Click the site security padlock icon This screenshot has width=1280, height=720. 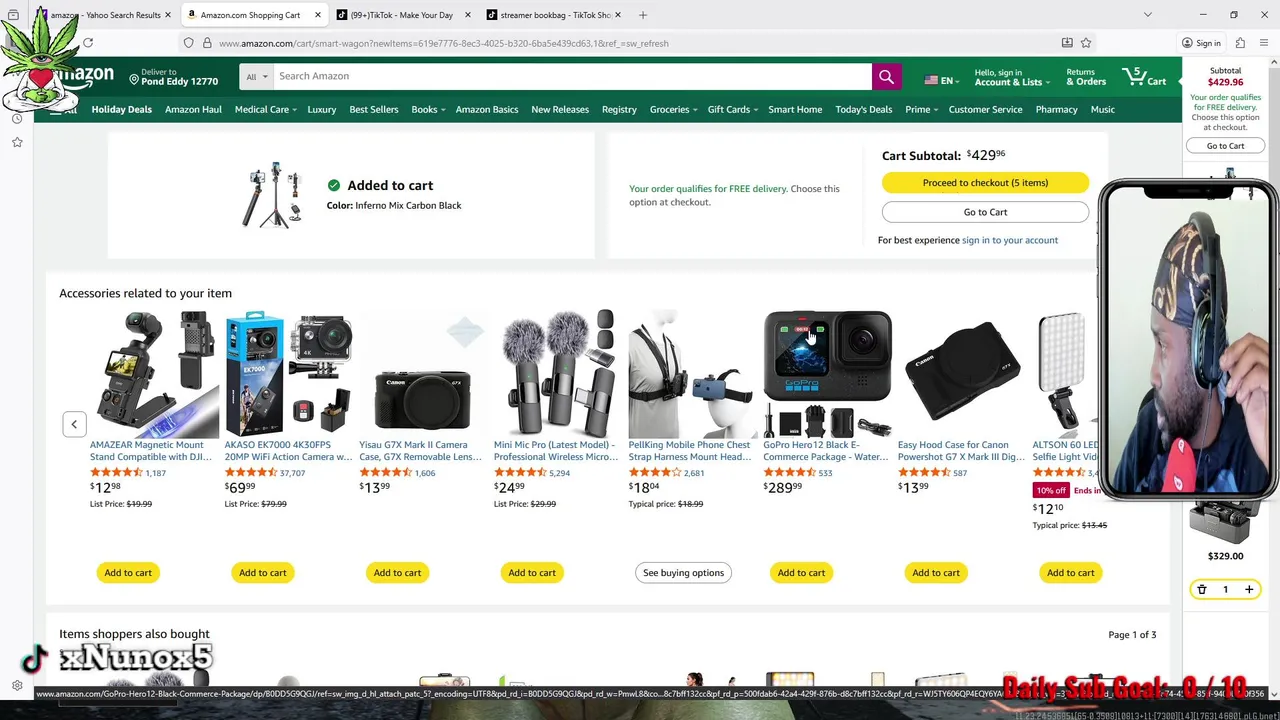point(207,43)
